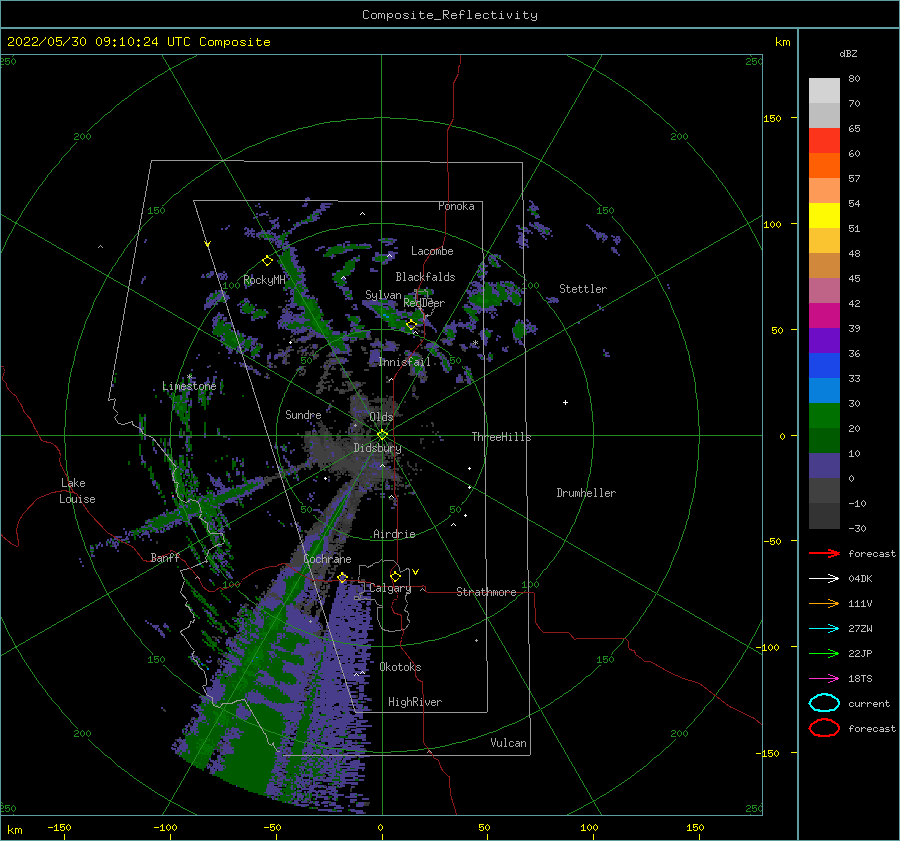The height and width of the screenshot is (841, 900).
Task: Choose the purple 36-39 dBZ color swatch
Action: [x=824, y=340]
